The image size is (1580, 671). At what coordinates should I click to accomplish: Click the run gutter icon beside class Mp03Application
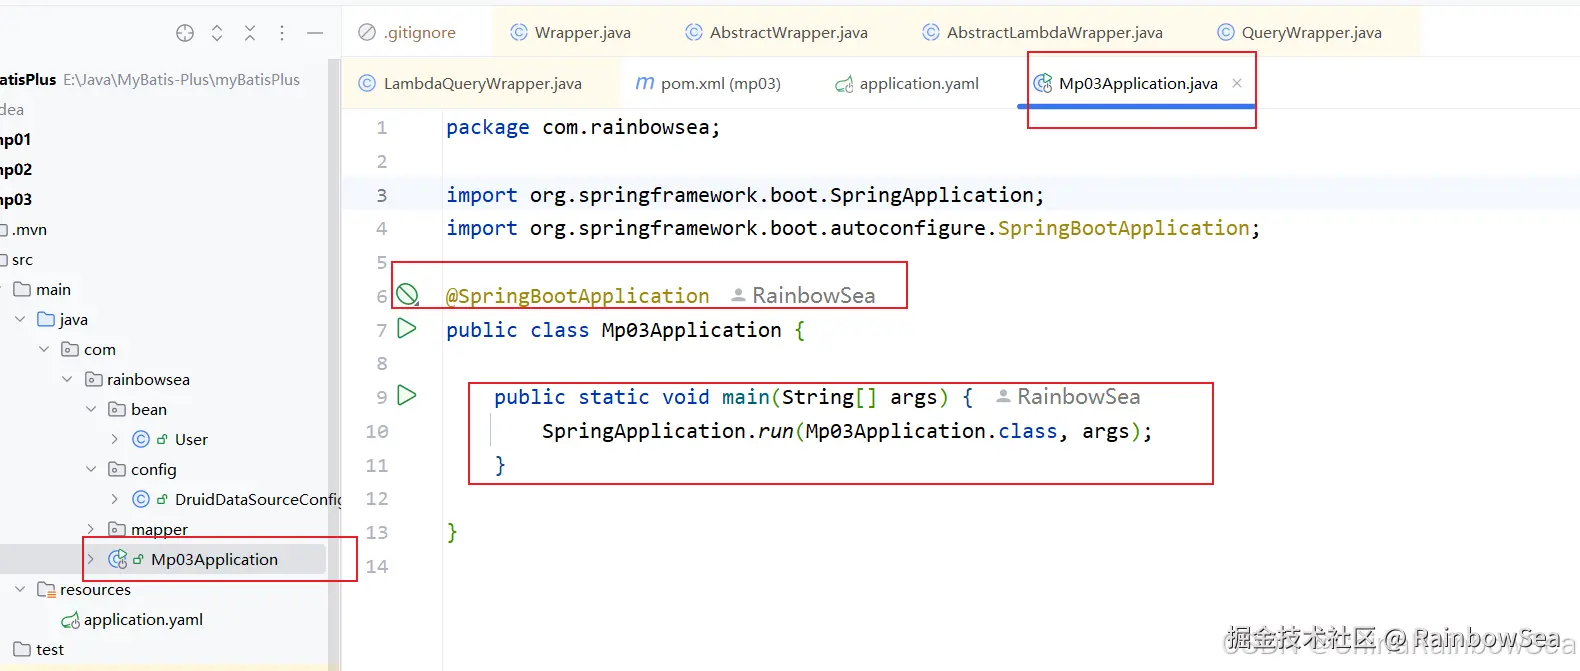(406, 328)
